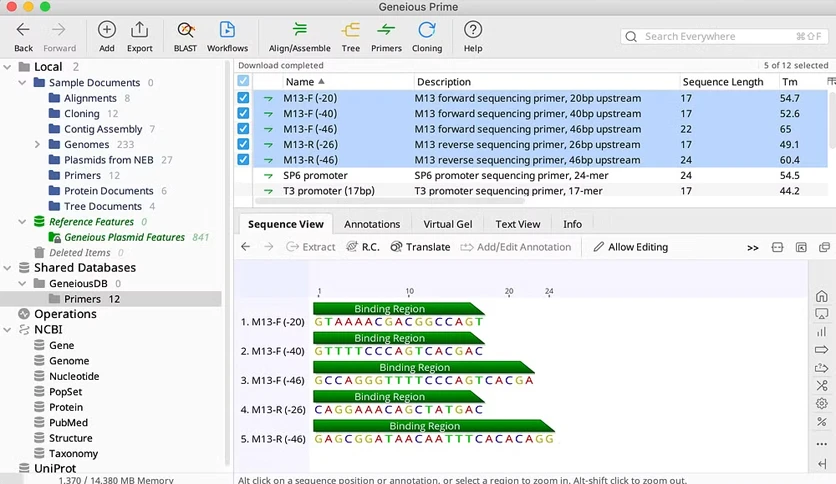Click the Translate sequence button
Viewport: 836px width, 484px height.
[x=420, y=247]
